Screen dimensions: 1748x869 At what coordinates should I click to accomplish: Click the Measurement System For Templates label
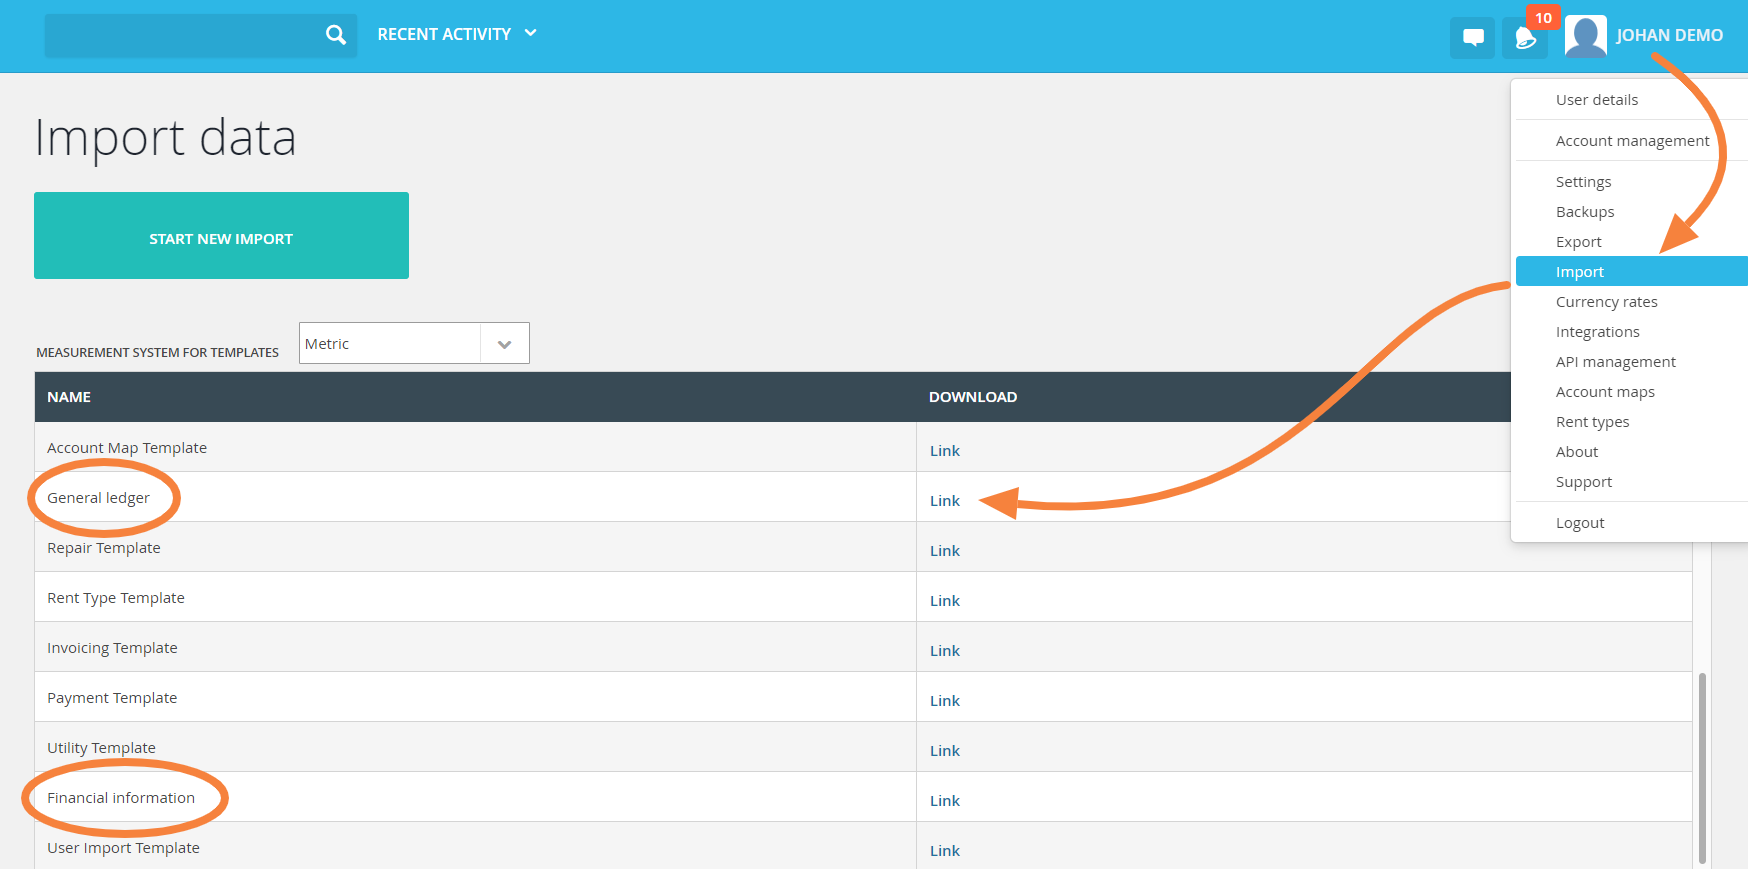click(x=157, y=353)
